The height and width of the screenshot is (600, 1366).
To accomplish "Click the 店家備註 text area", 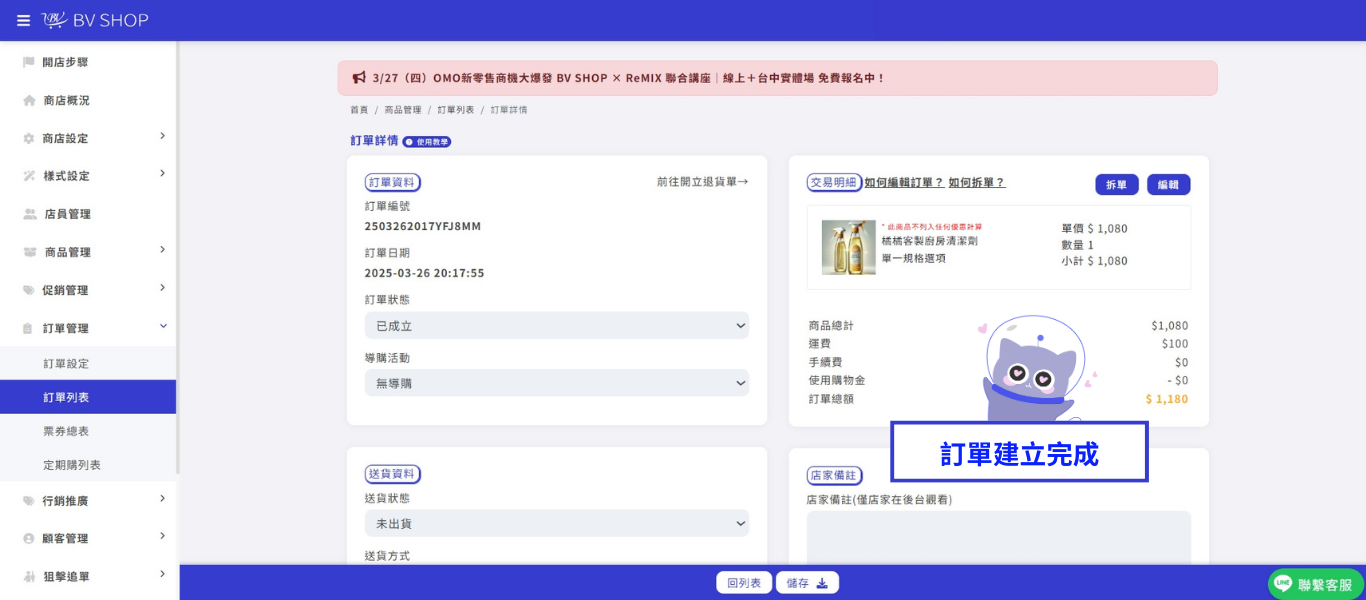I will click(999, 538).
